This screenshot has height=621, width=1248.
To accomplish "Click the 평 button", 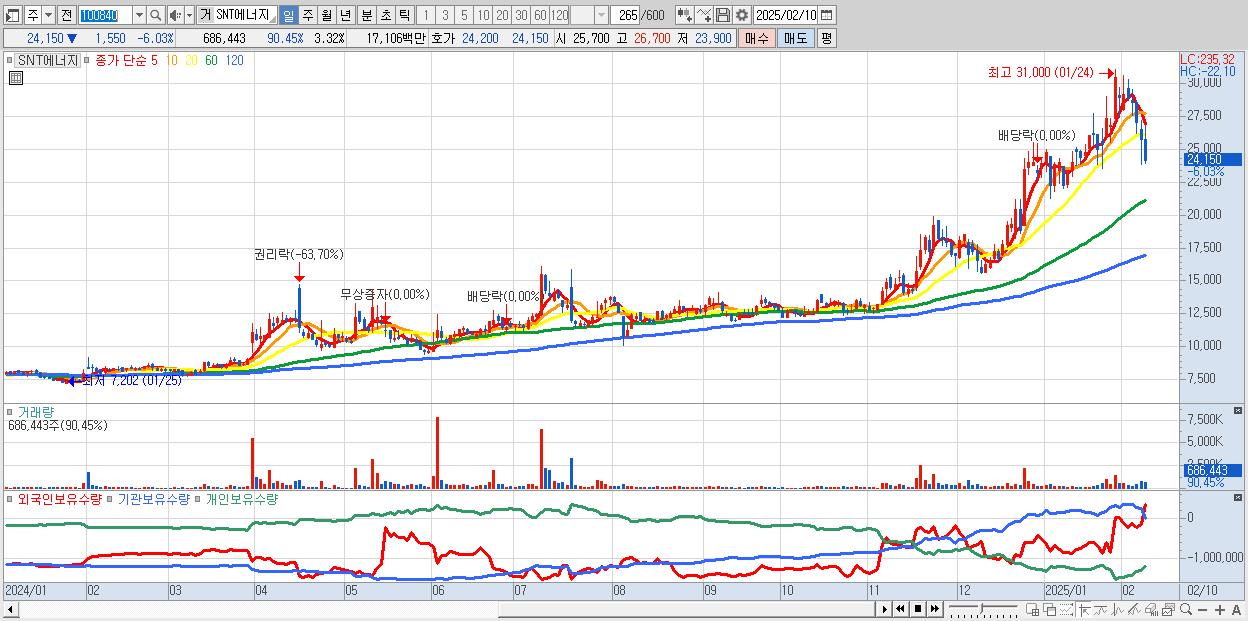I will [826, 38].
